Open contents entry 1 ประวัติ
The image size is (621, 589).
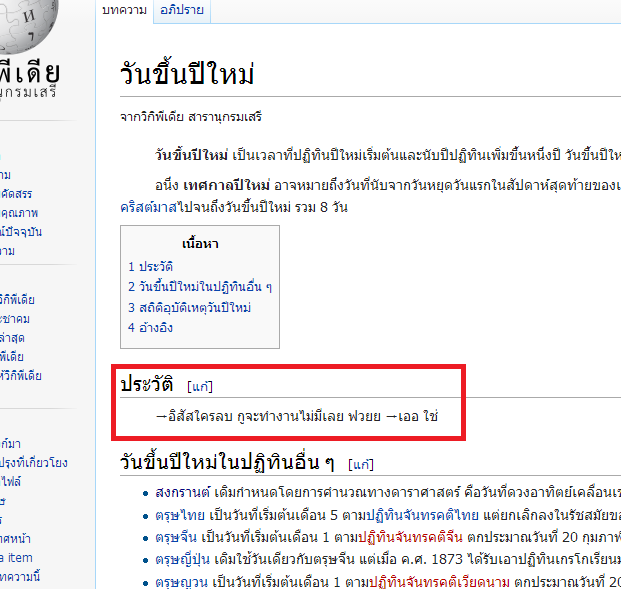tap(150, 267)
